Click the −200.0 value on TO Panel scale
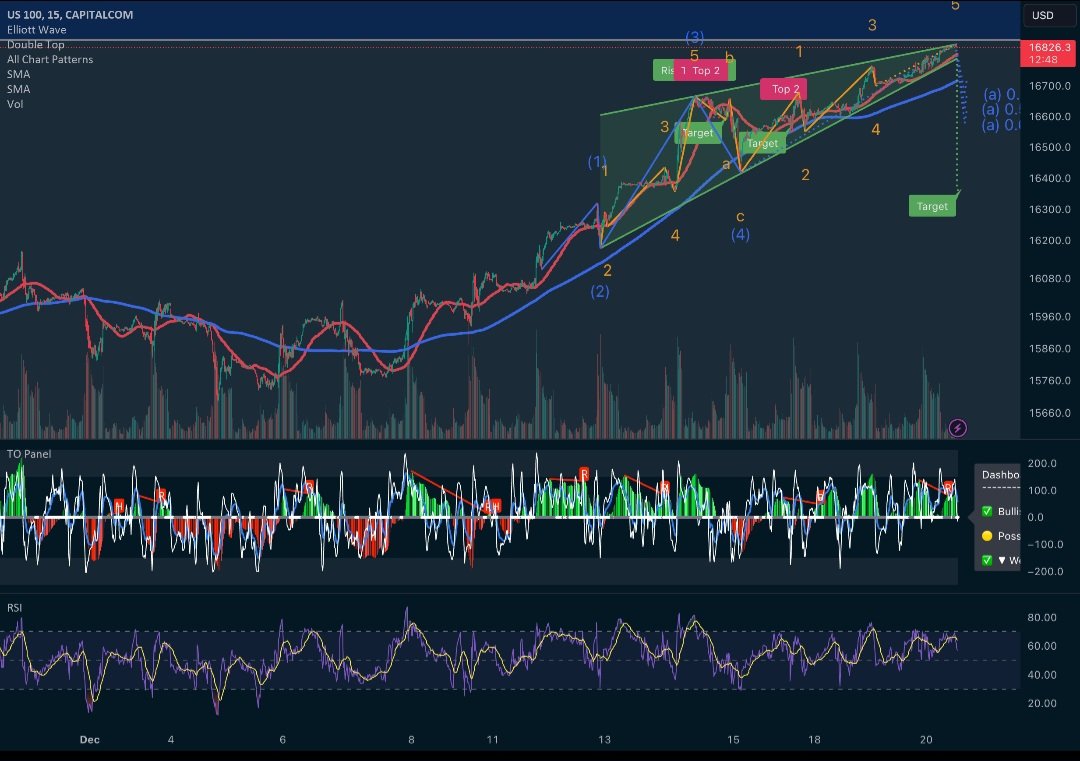The image size is (1080, 761). click(x=1045, y=571)
